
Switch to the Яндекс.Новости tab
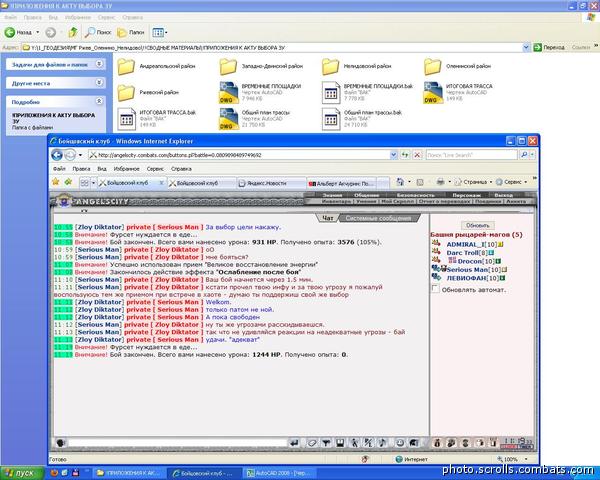(x=271, y=183)
